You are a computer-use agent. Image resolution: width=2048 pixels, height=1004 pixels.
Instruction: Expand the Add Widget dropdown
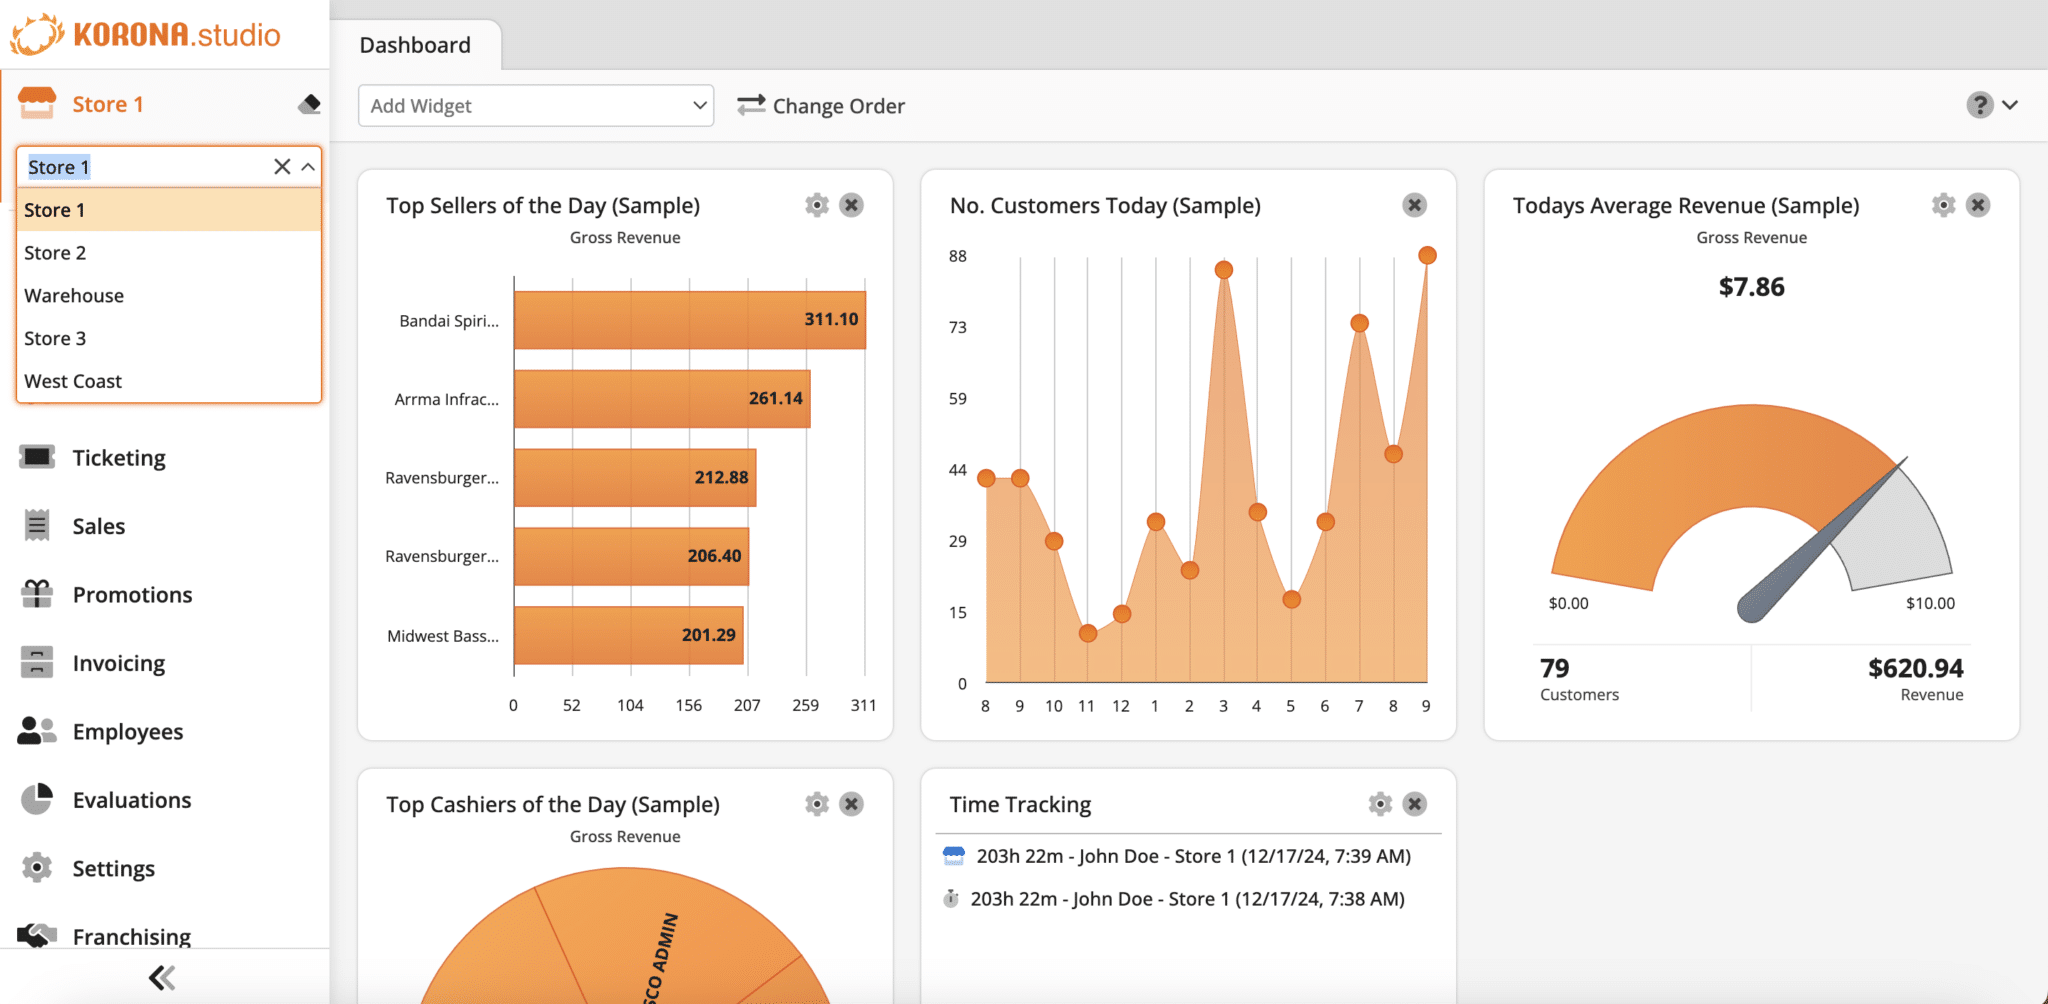coord(535,105)
